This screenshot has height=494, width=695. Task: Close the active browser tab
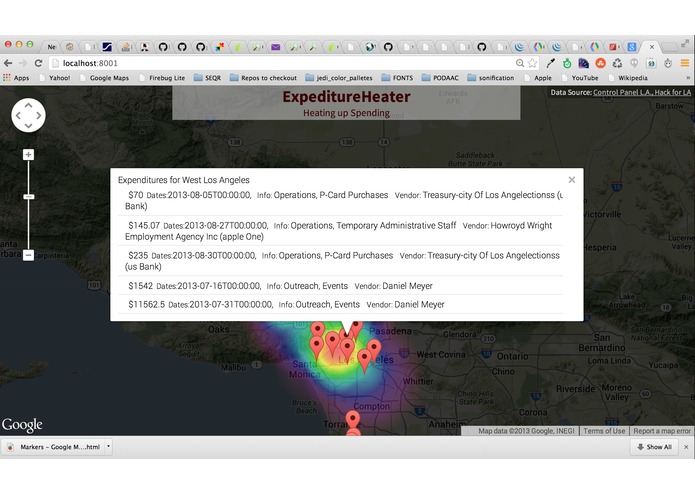point(652,47)
